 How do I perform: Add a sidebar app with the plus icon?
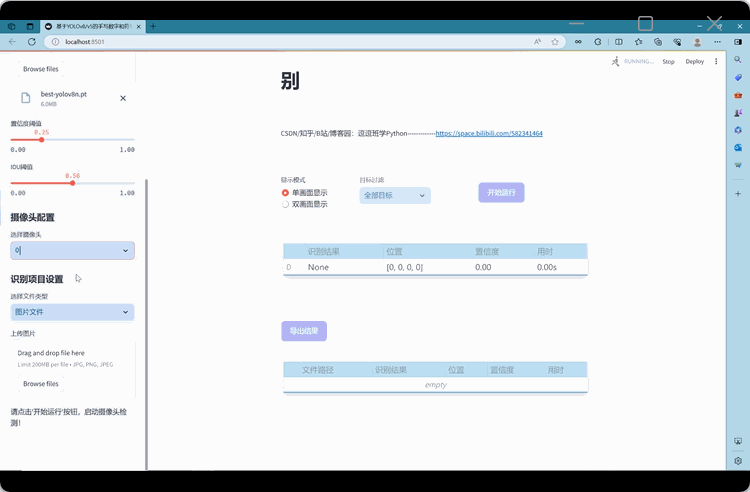738,194
